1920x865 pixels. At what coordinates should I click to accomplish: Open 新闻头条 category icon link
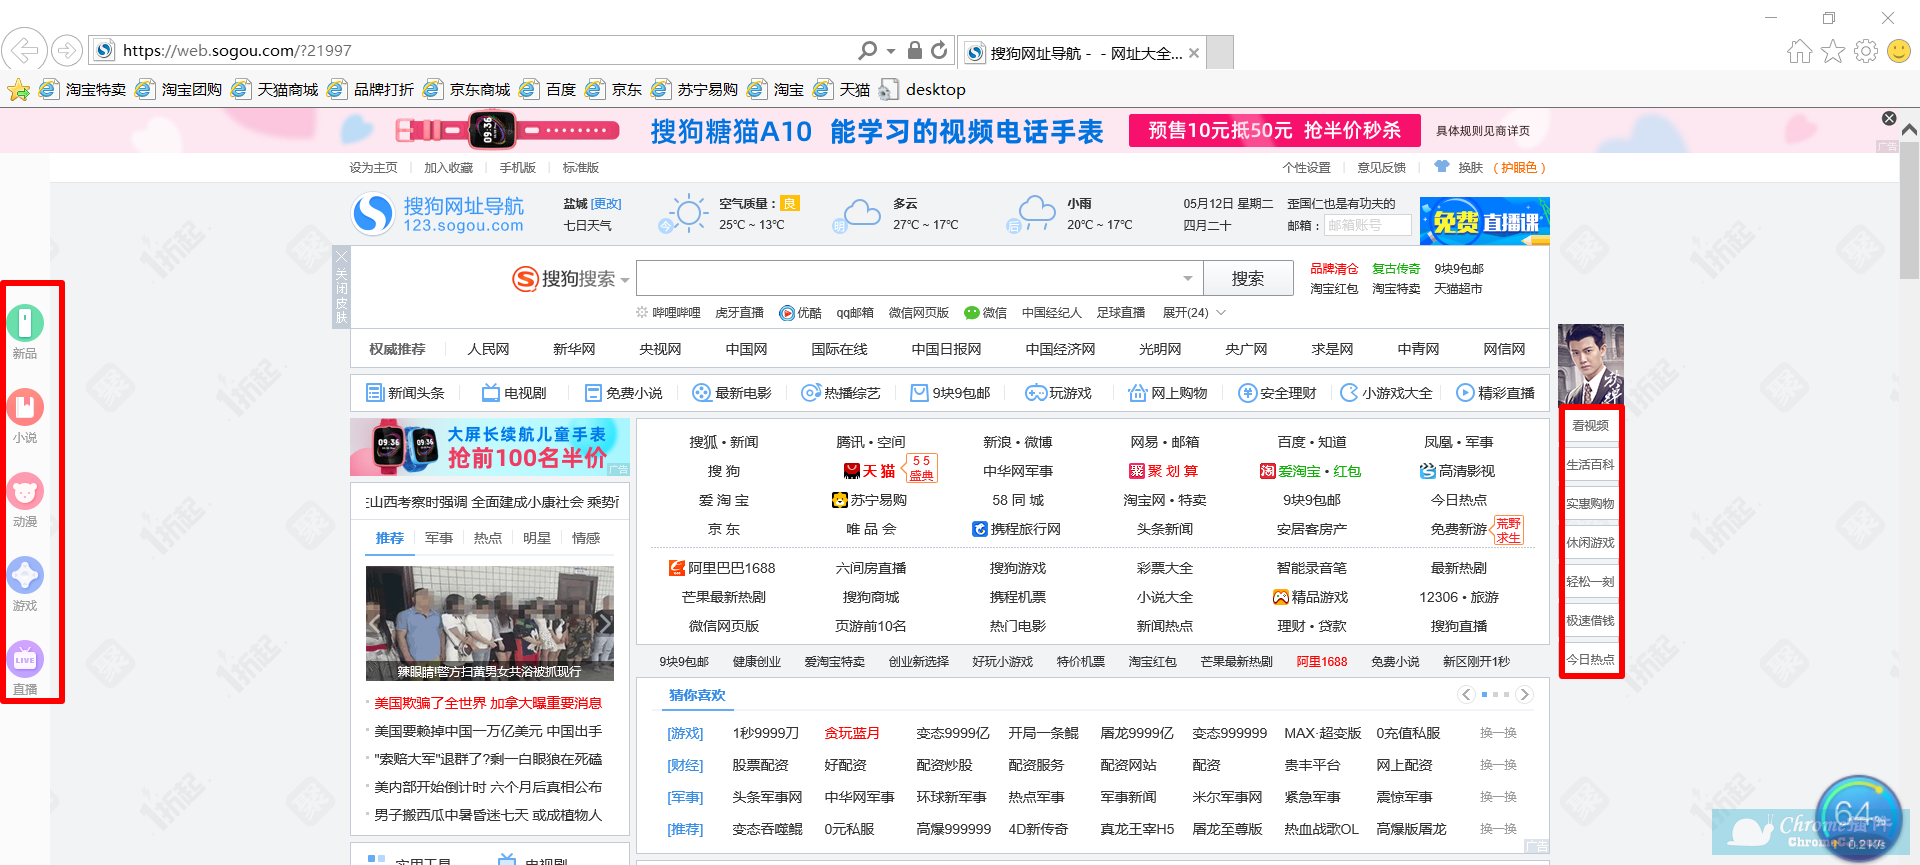(x=405, y=393)
